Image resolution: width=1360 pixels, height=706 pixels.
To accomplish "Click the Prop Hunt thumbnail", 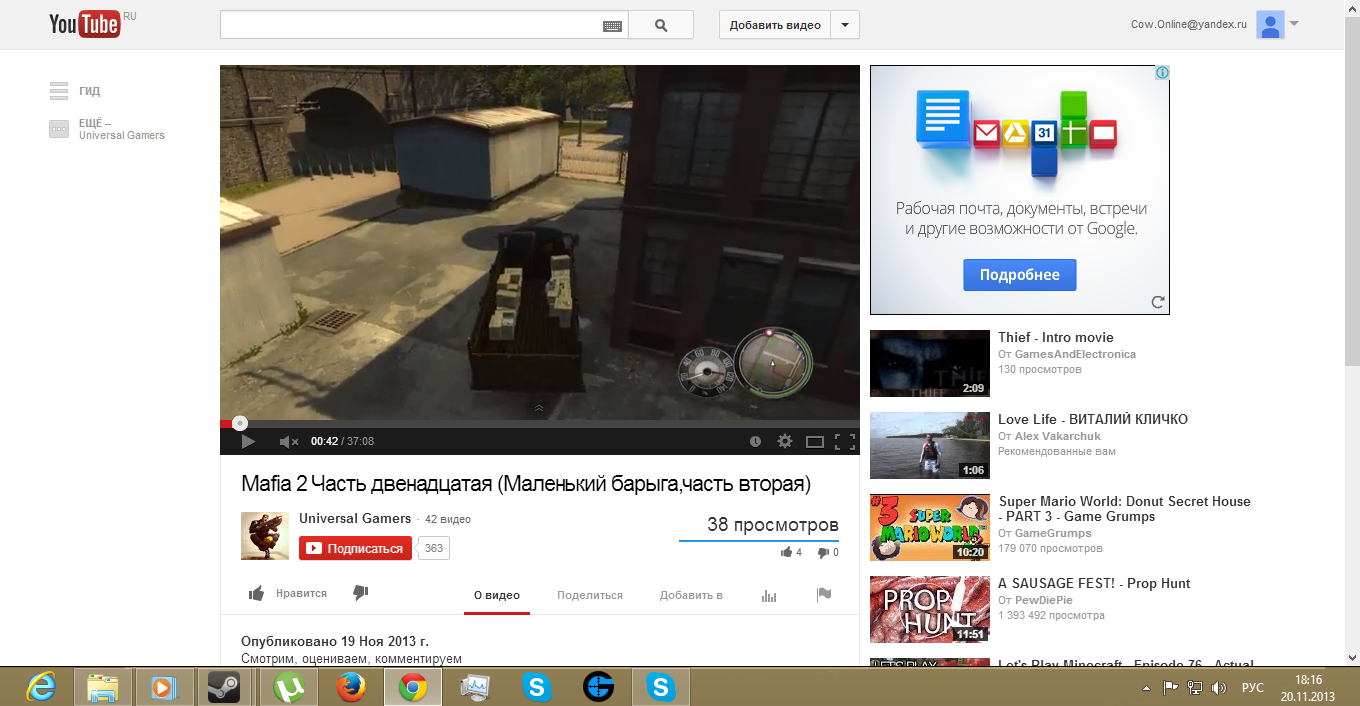I will pyautogui.click(x=929, y=609).
